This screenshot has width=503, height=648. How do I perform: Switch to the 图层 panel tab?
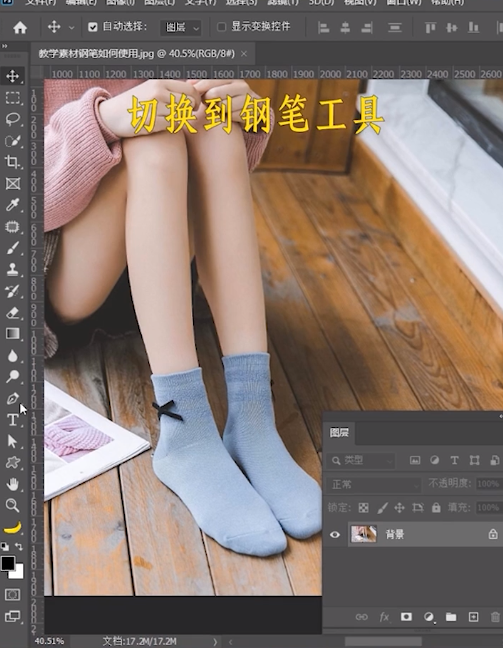[x=339, y=433]
